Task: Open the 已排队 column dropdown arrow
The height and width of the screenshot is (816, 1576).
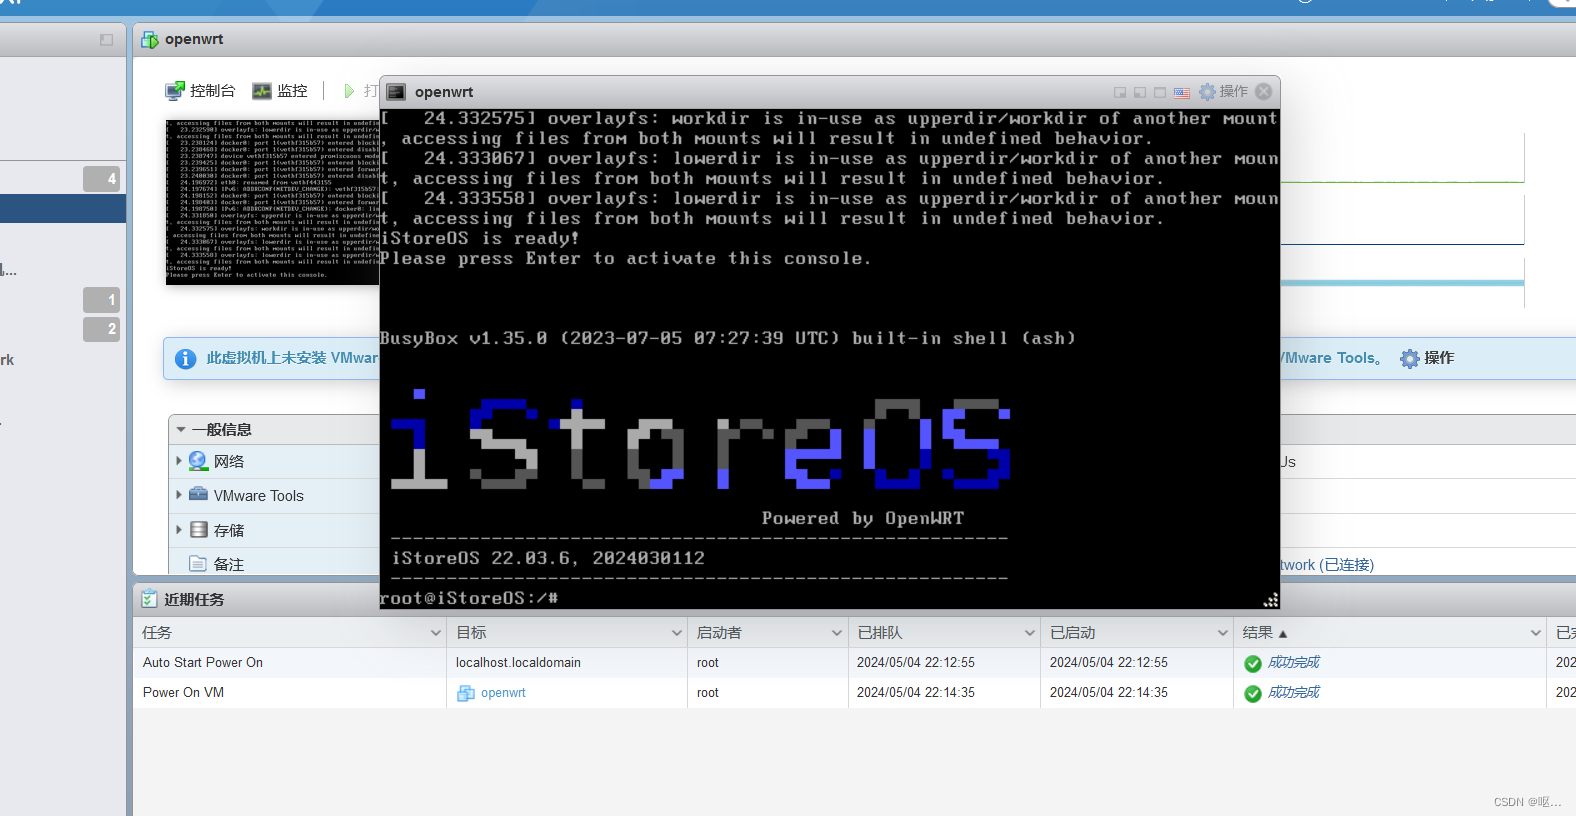Action: tap(1030, 633)
